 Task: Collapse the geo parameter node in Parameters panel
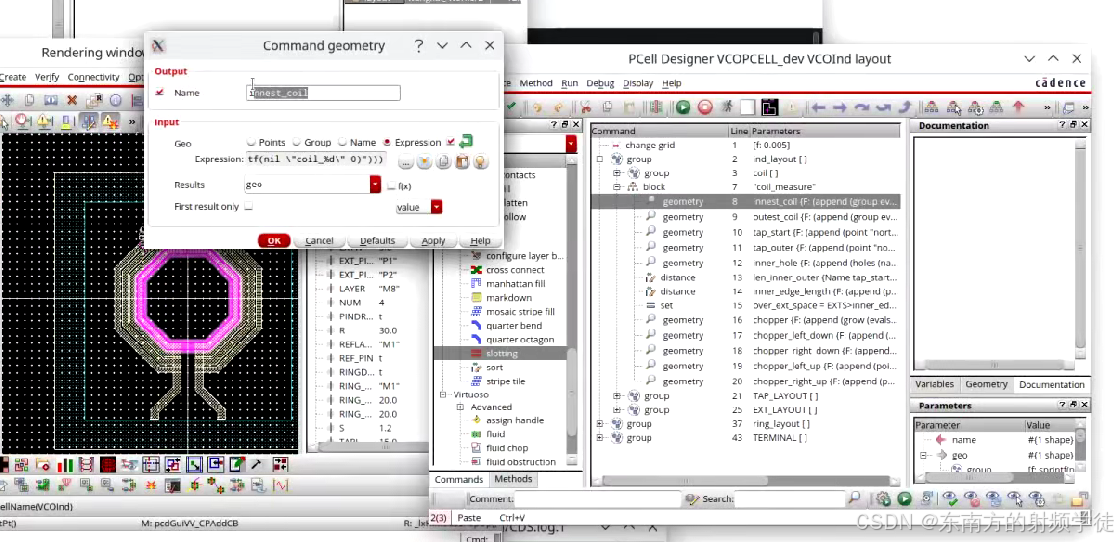(925, 455)
